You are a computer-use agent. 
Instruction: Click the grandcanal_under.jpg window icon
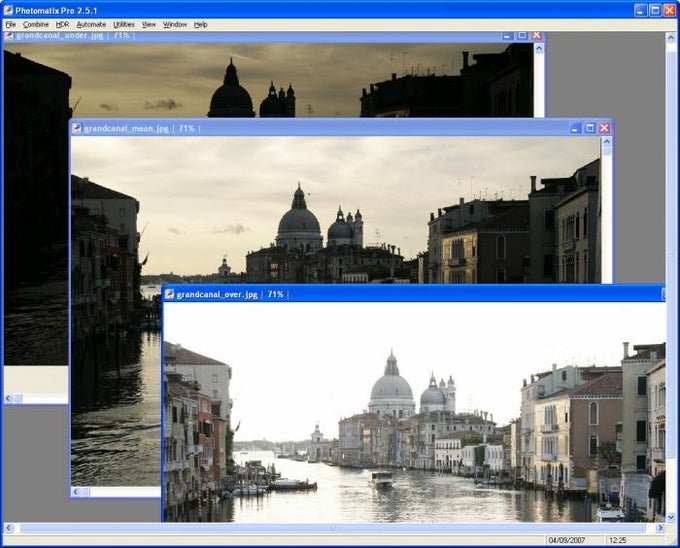[x=9, y=35]
